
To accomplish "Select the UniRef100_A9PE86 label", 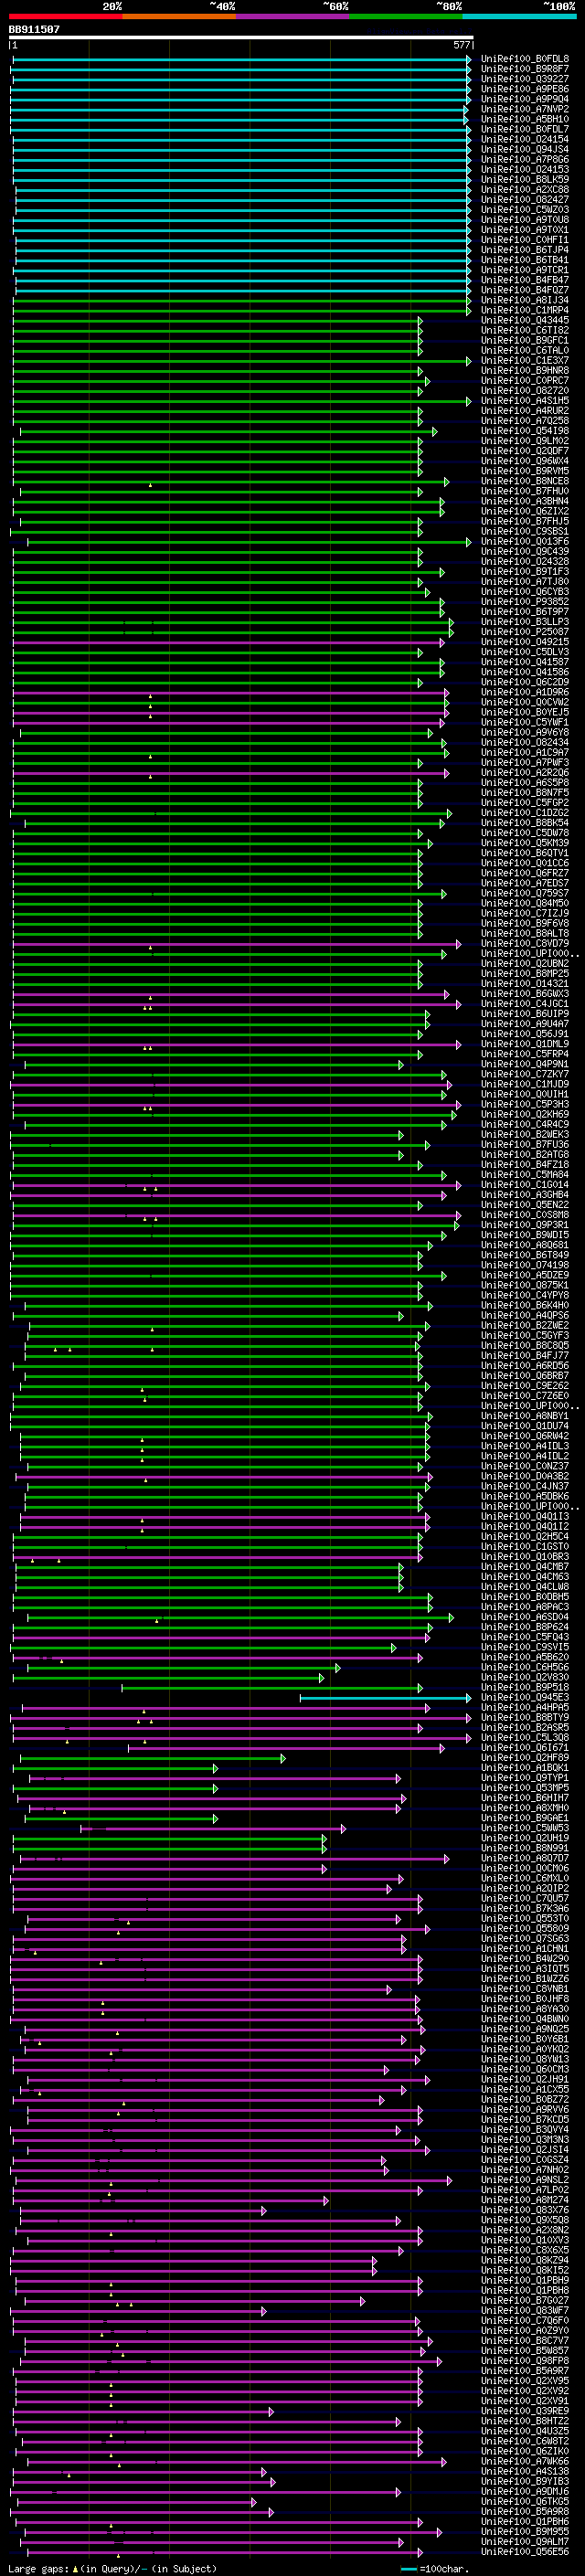I will 524,89.
